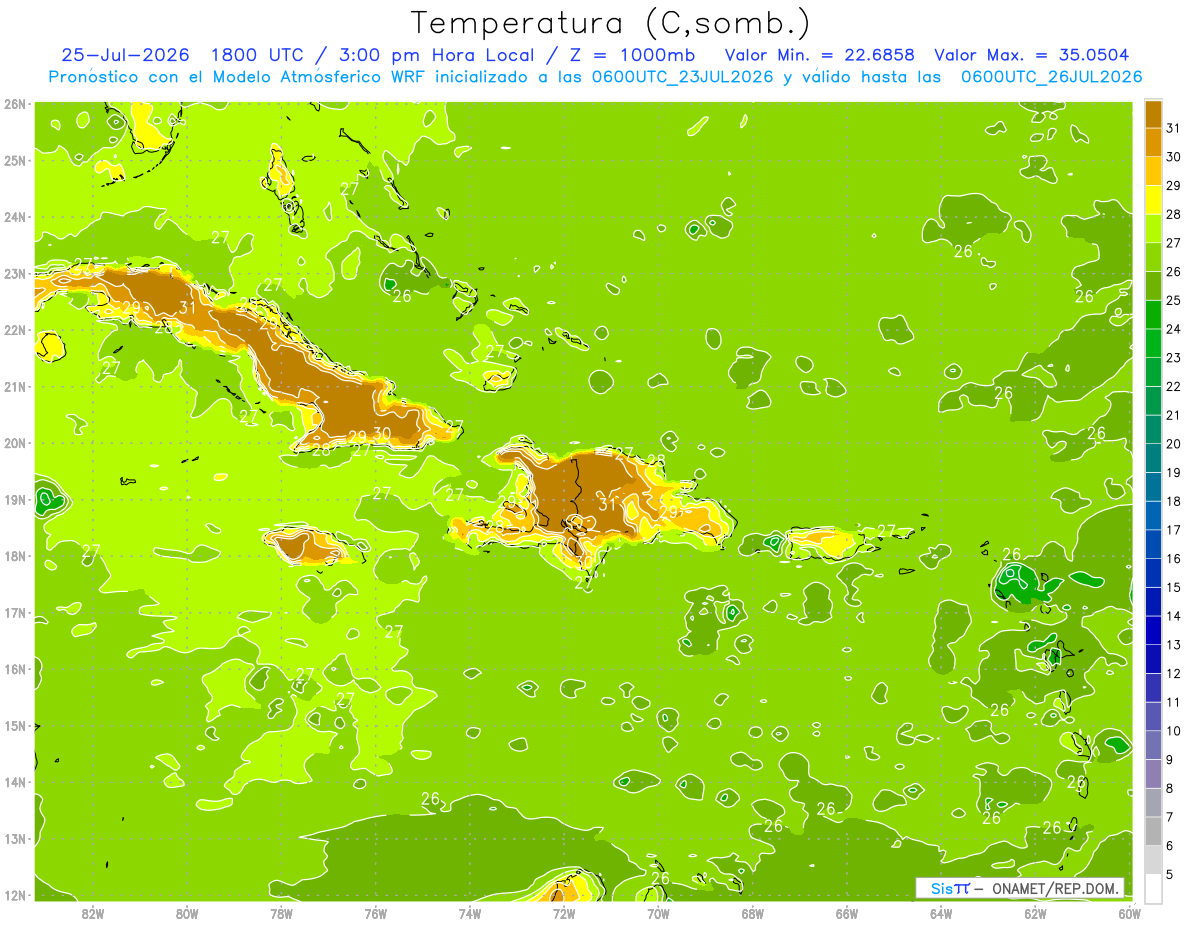Pick bright yellow swatch between 28 and 29

1153,200
